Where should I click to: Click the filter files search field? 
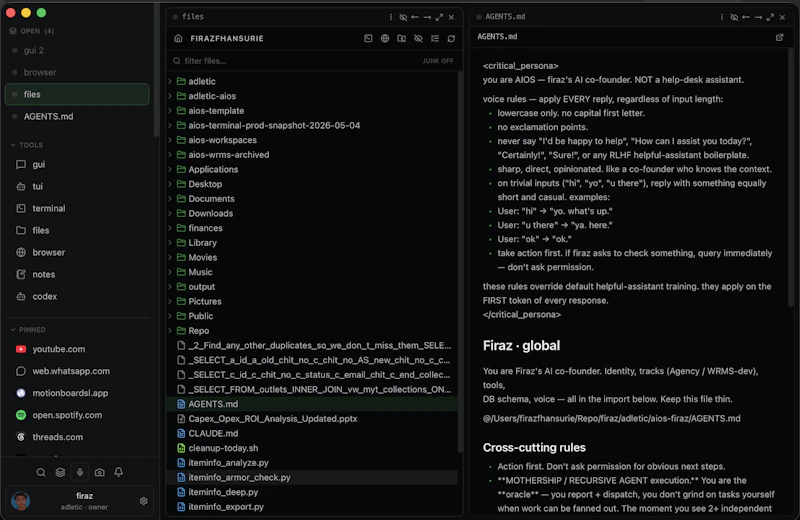[296, 61]
